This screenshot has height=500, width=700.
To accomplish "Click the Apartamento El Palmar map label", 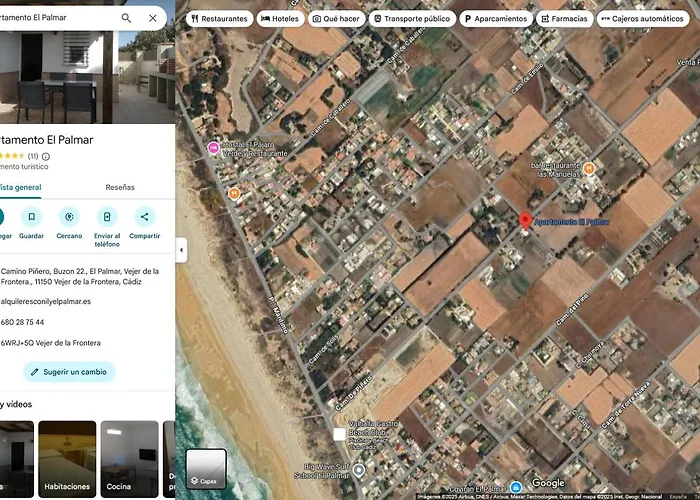I will coord(571,222).
